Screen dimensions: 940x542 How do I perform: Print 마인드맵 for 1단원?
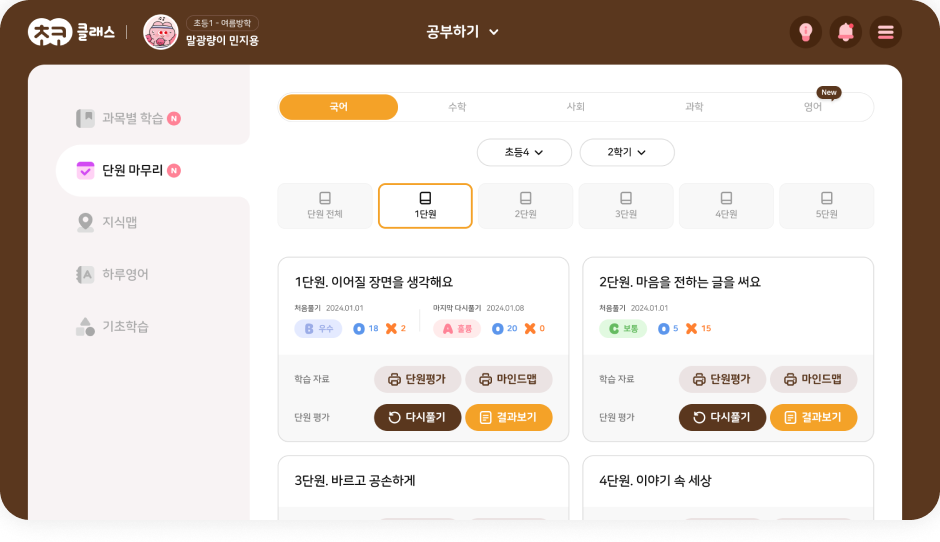click(x=509, y=379)
